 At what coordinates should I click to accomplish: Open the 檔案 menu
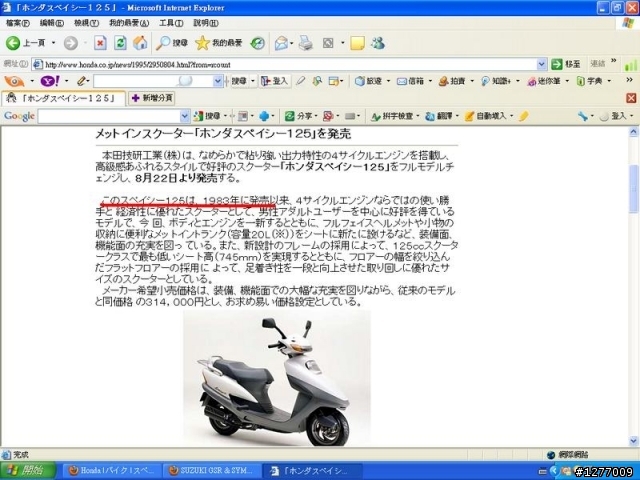pyautogui.click(x=18, y=23)
